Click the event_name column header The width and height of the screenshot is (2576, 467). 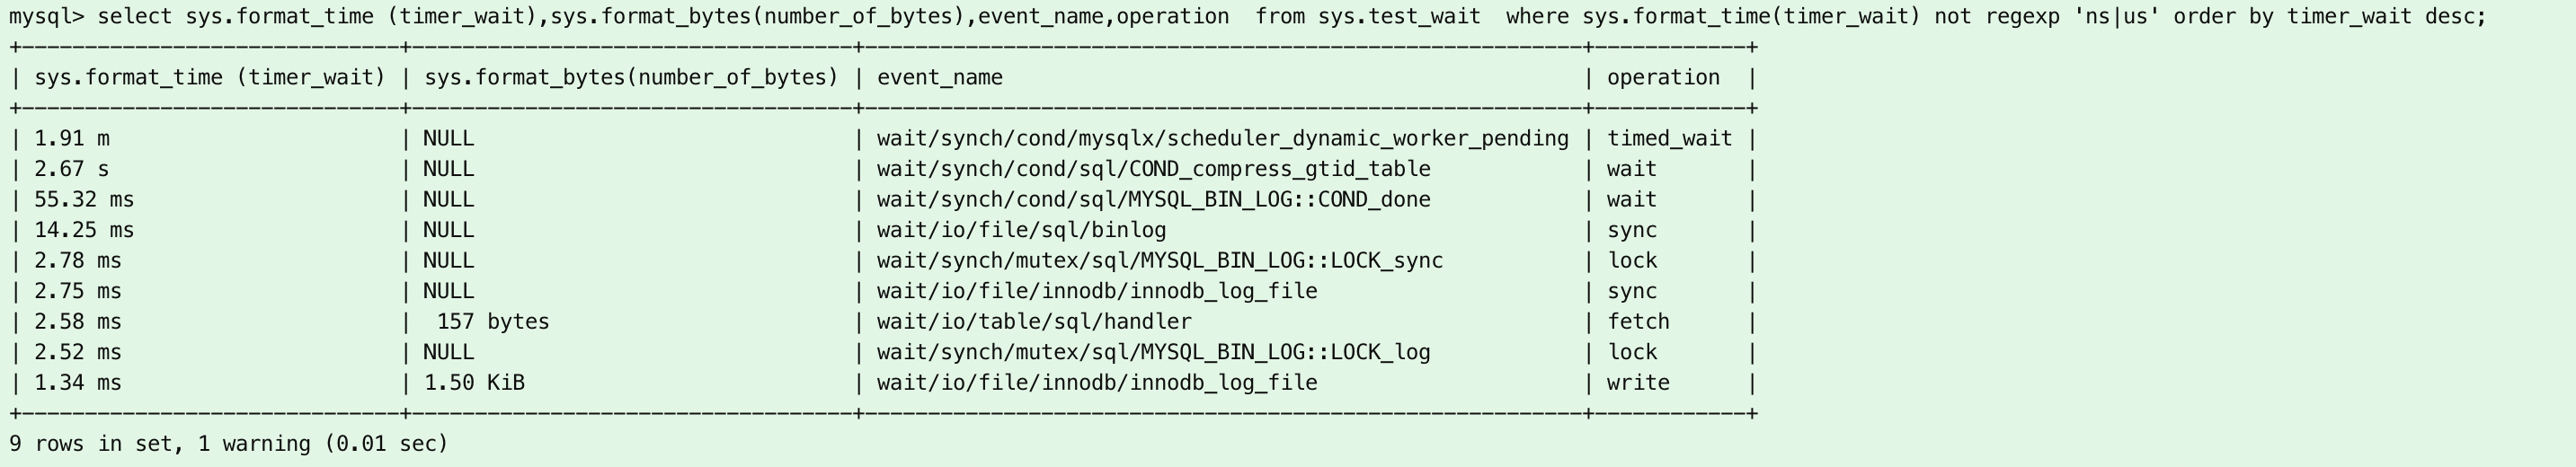click(x=939, y=78)
